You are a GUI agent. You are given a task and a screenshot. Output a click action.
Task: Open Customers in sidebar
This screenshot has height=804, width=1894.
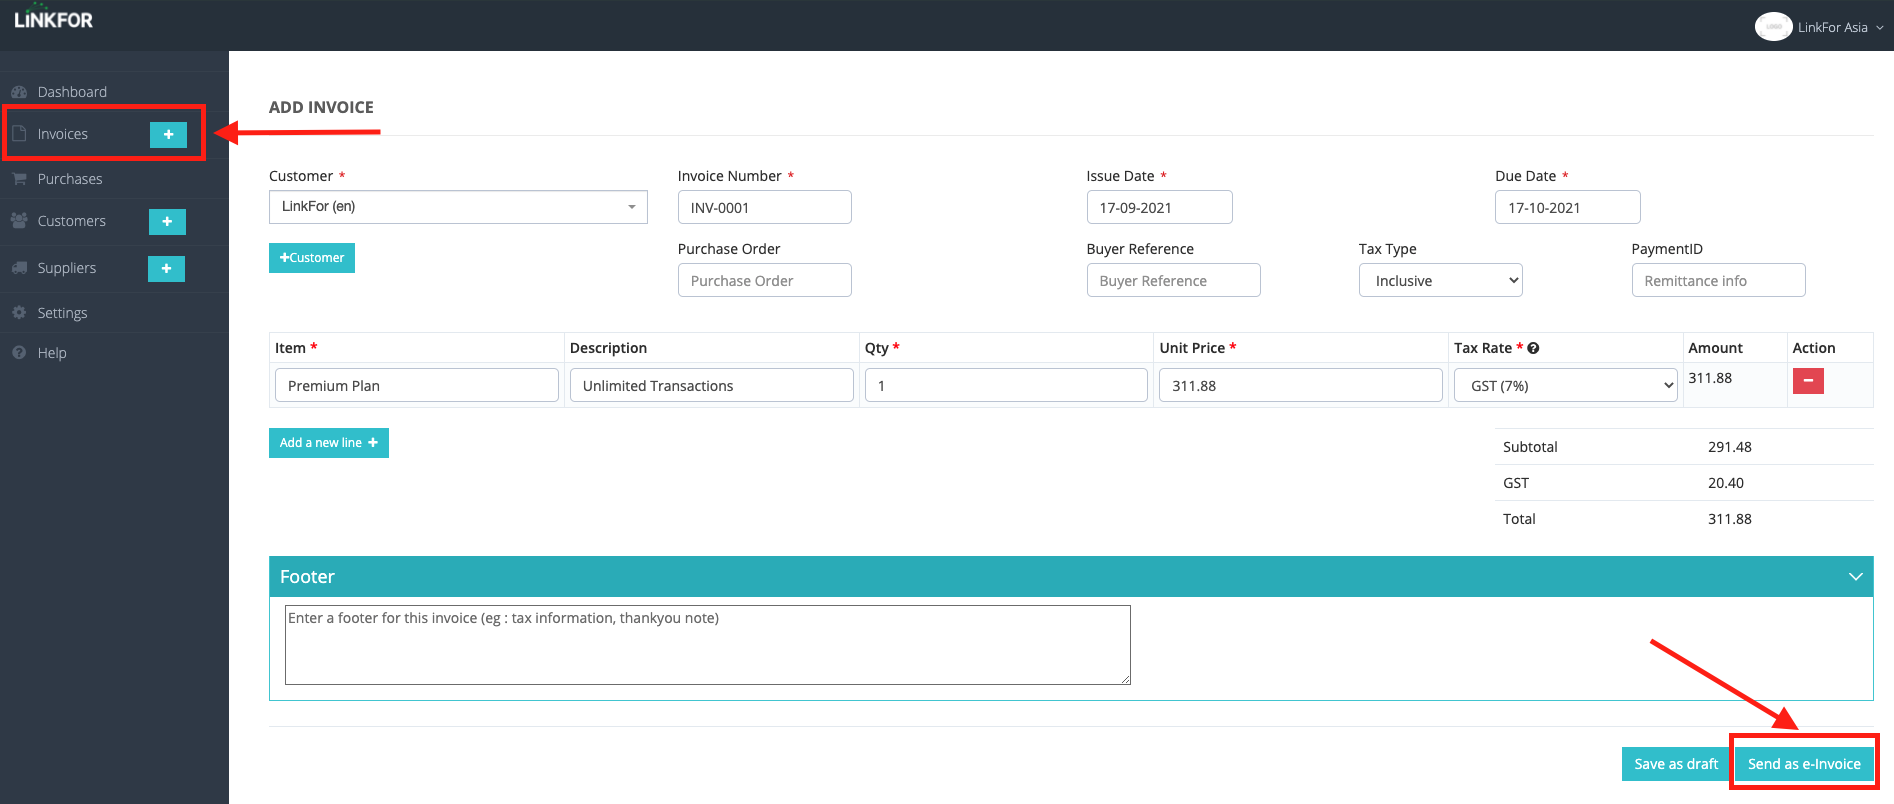coord(71,221)
